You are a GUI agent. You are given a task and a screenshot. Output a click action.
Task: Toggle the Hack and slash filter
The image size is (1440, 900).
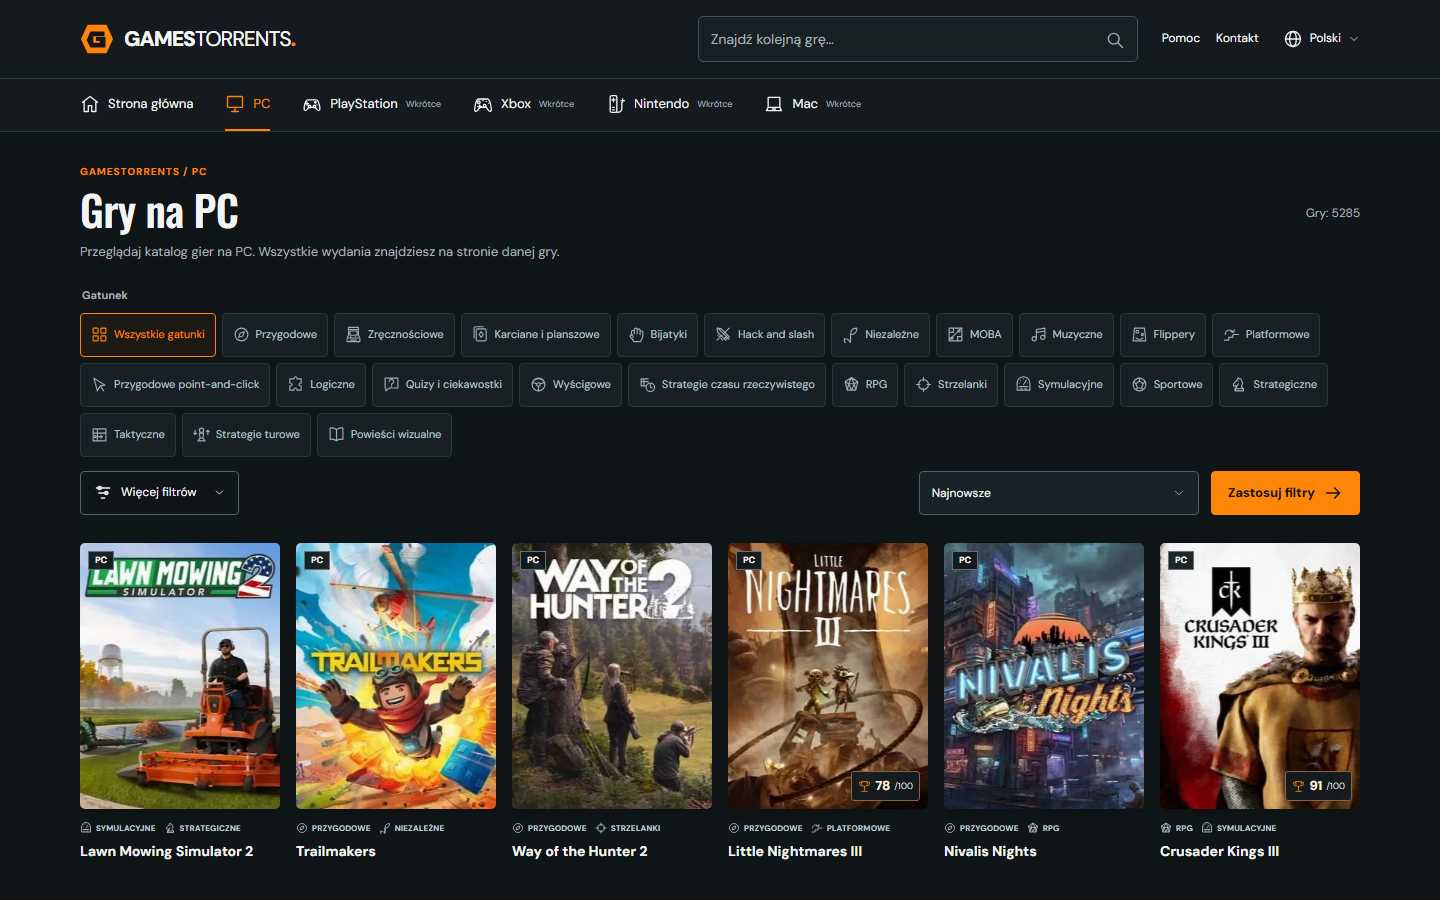pos(765,335)
